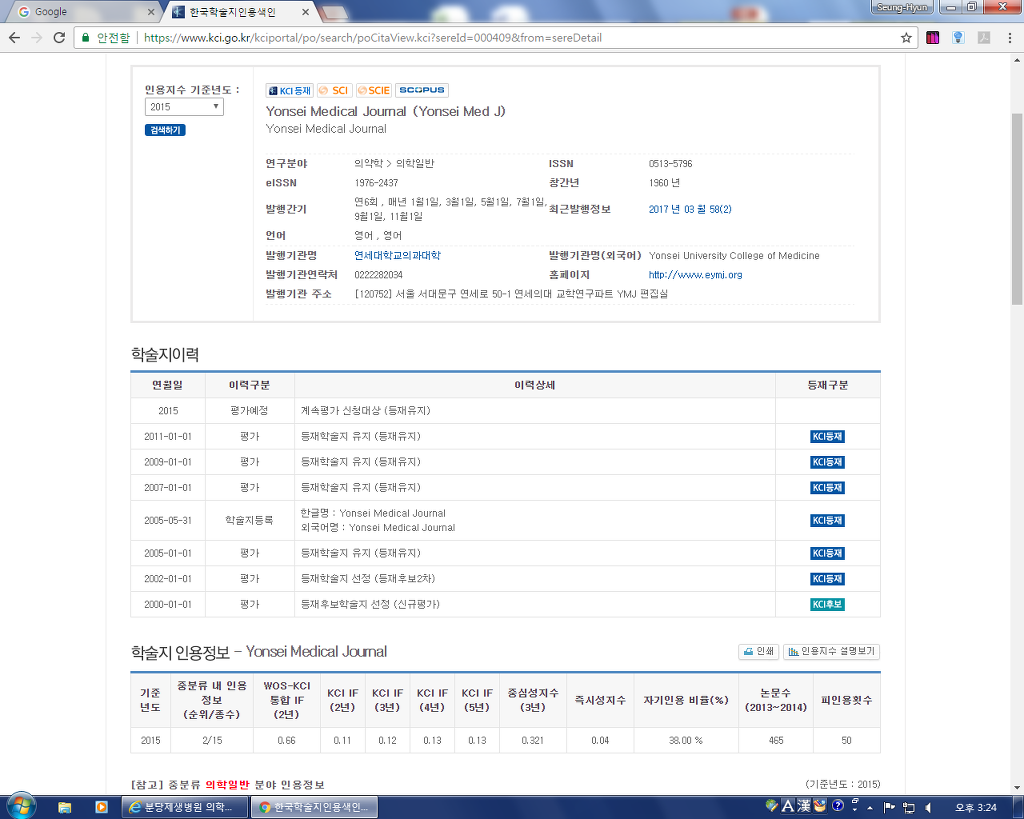Go back to the previous browser page
This screenshot has height=819, width=1024.
[14, 38]
